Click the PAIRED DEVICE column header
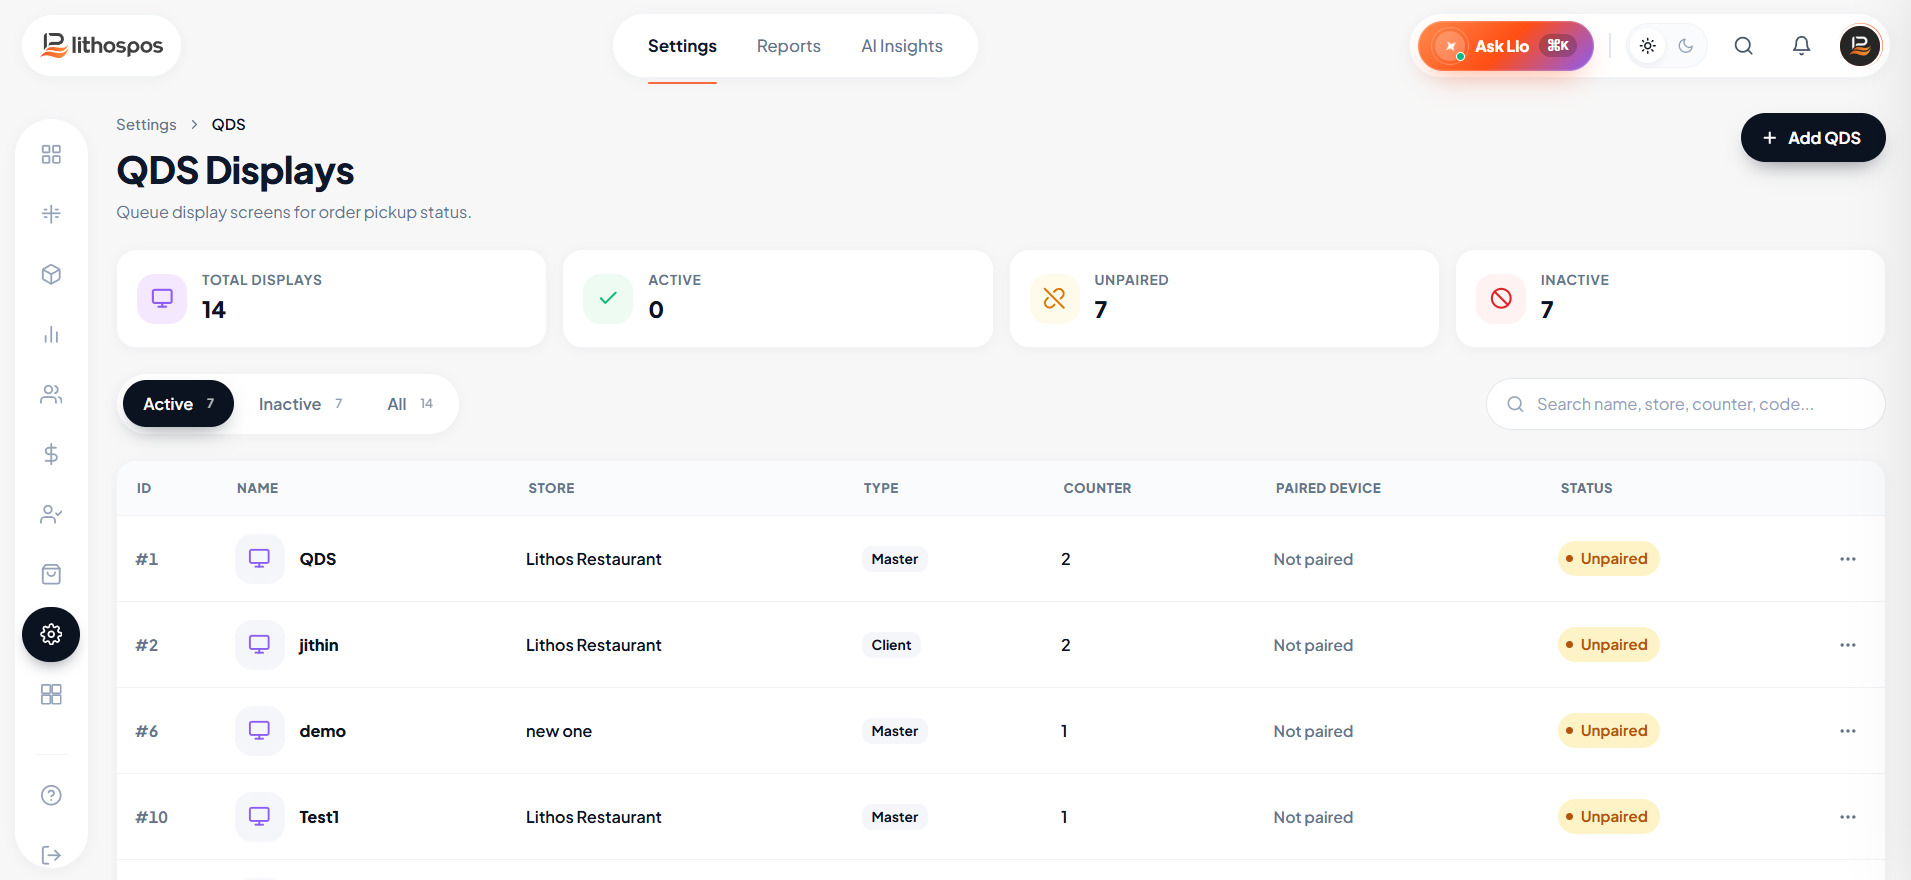Image resolution: width=1911 pixels, height=880 pixels. click(1328, 488)
